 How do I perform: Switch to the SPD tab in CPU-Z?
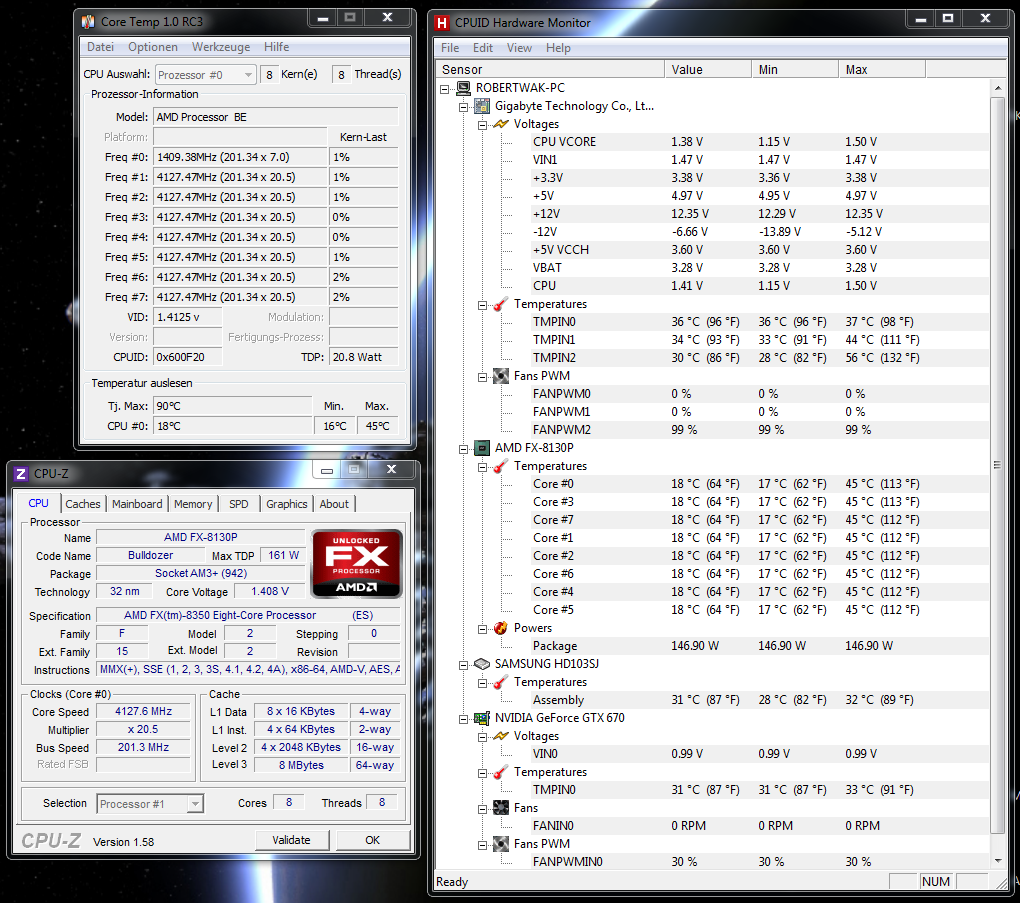click(239, 504)
